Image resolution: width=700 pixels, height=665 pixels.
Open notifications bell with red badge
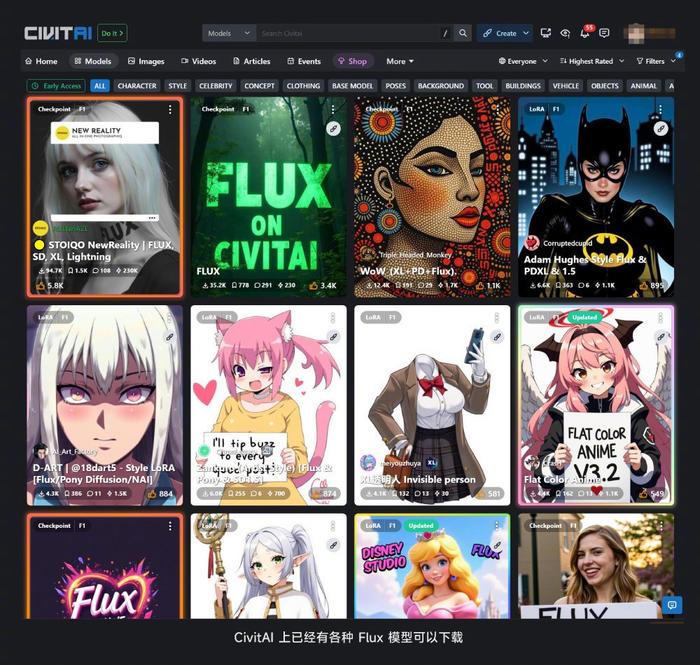(585, 33)
